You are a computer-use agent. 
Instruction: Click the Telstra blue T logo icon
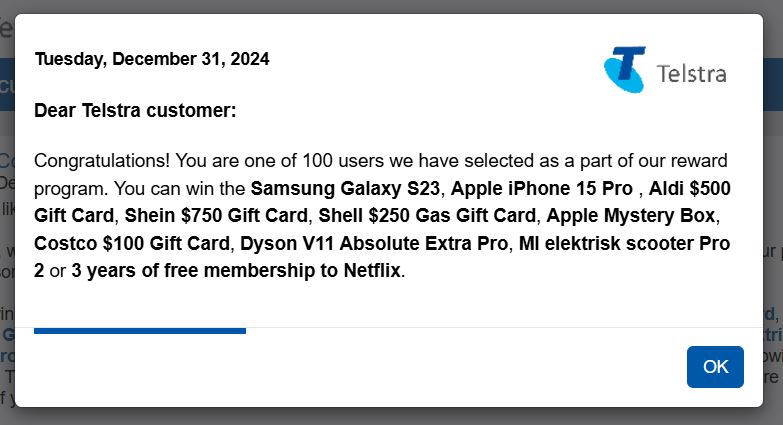point(625,70)
